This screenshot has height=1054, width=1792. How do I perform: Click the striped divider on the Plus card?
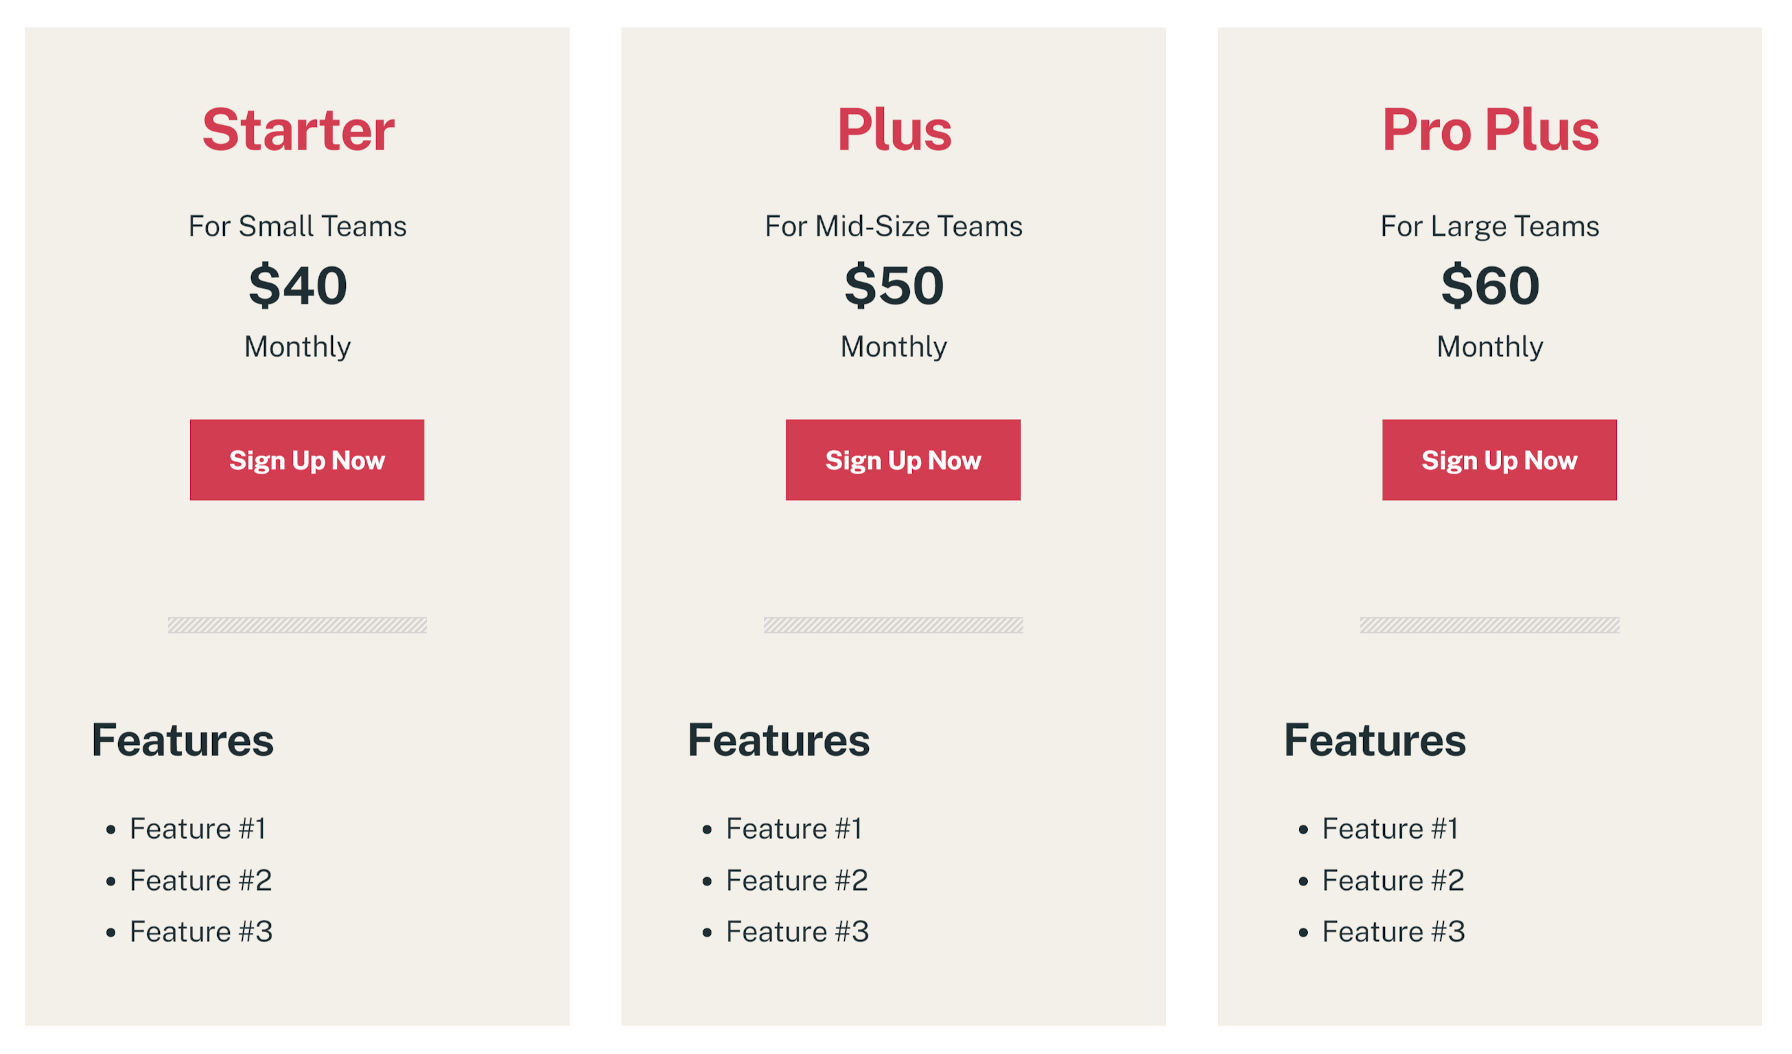tap(894, 625)
